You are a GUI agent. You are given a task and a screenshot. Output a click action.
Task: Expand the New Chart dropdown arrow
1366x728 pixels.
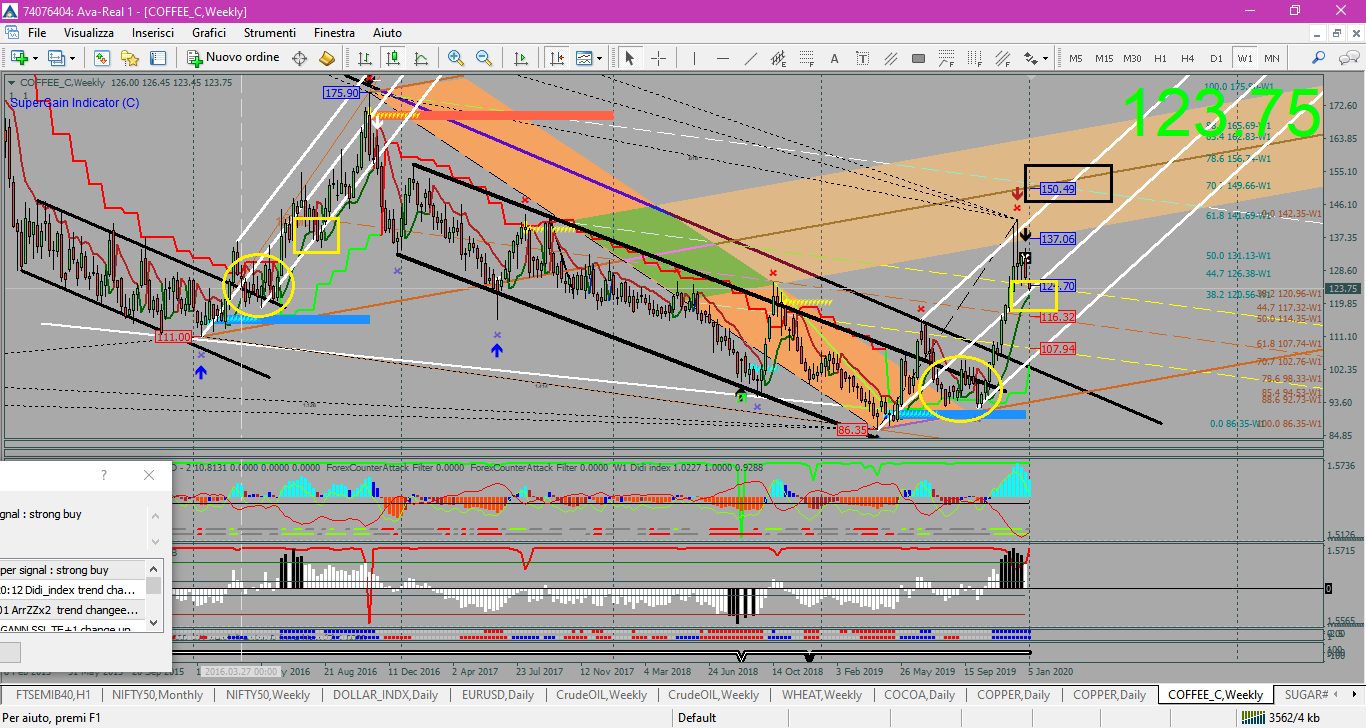click(x=35, y=57)
